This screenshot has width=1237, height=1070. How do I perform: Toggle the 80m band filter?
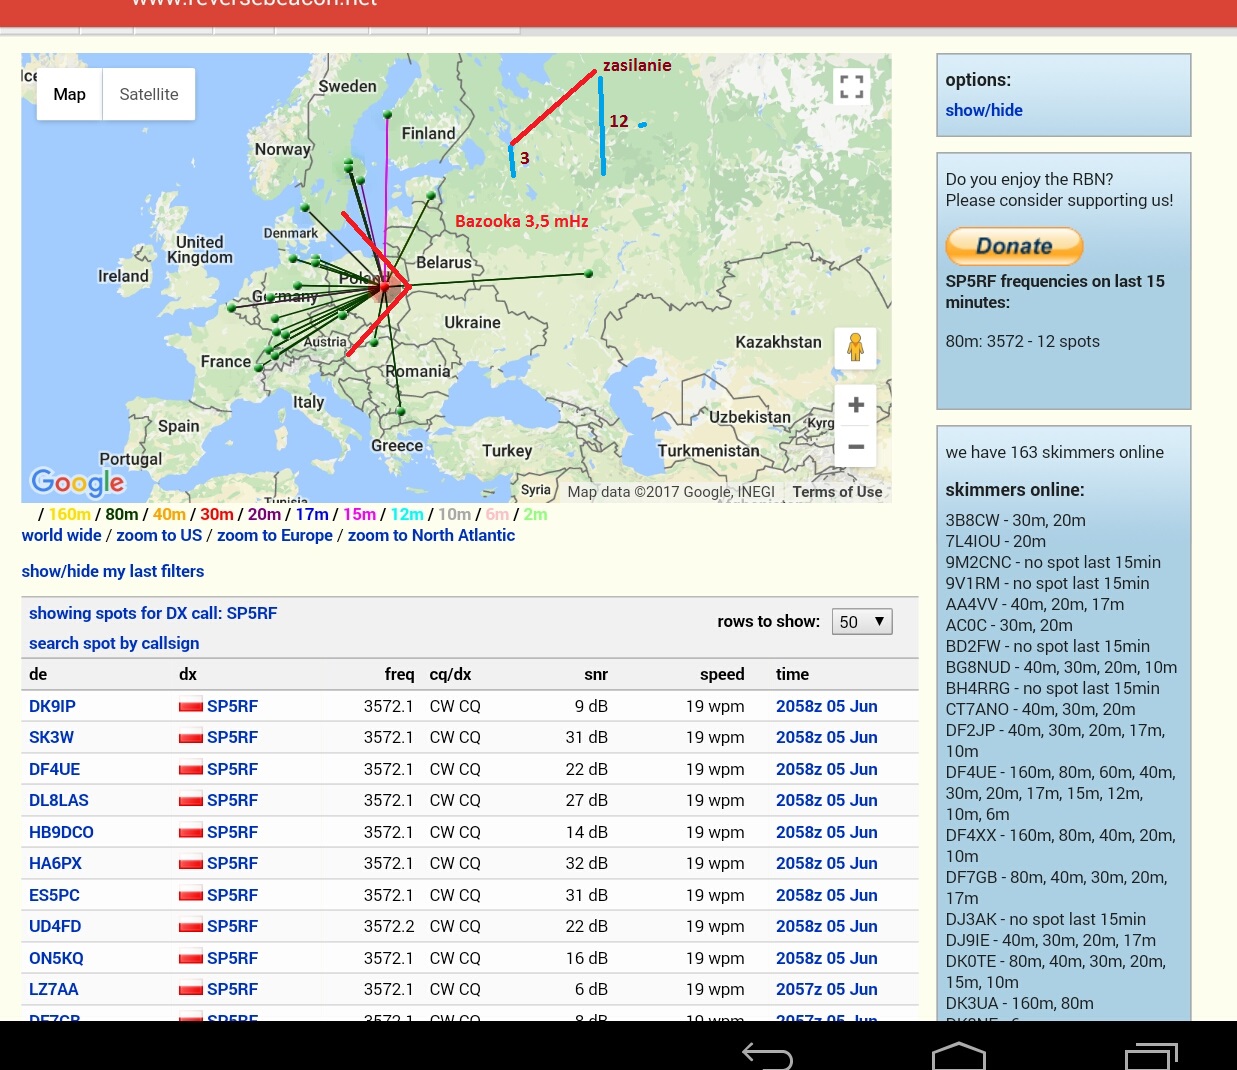coord(122,514)
